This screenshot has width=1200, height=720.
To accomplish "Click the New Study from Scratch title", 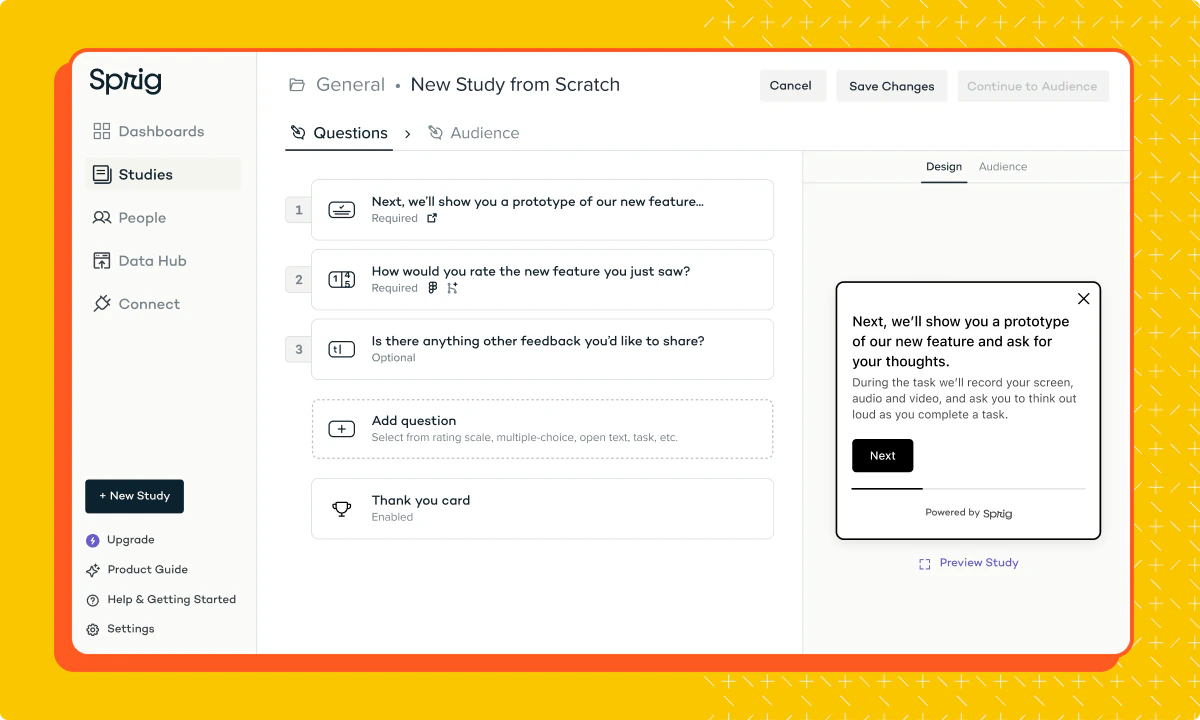I will (515, 85).
